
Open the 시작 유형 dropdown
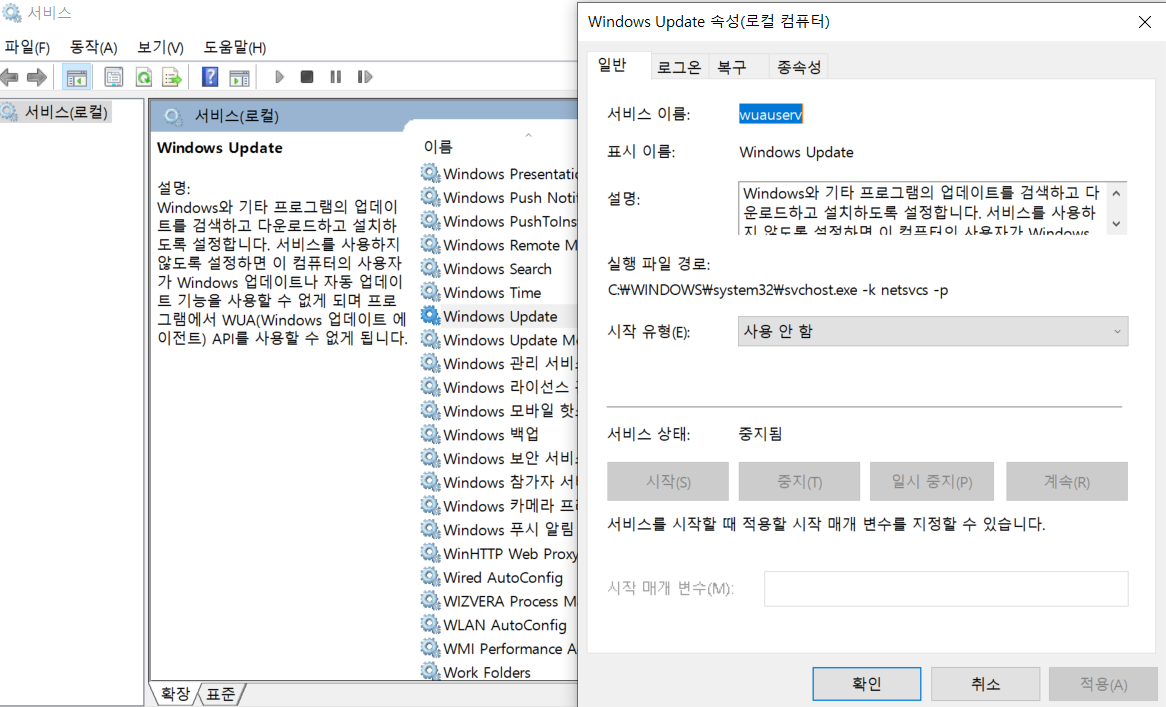[933, 332]
